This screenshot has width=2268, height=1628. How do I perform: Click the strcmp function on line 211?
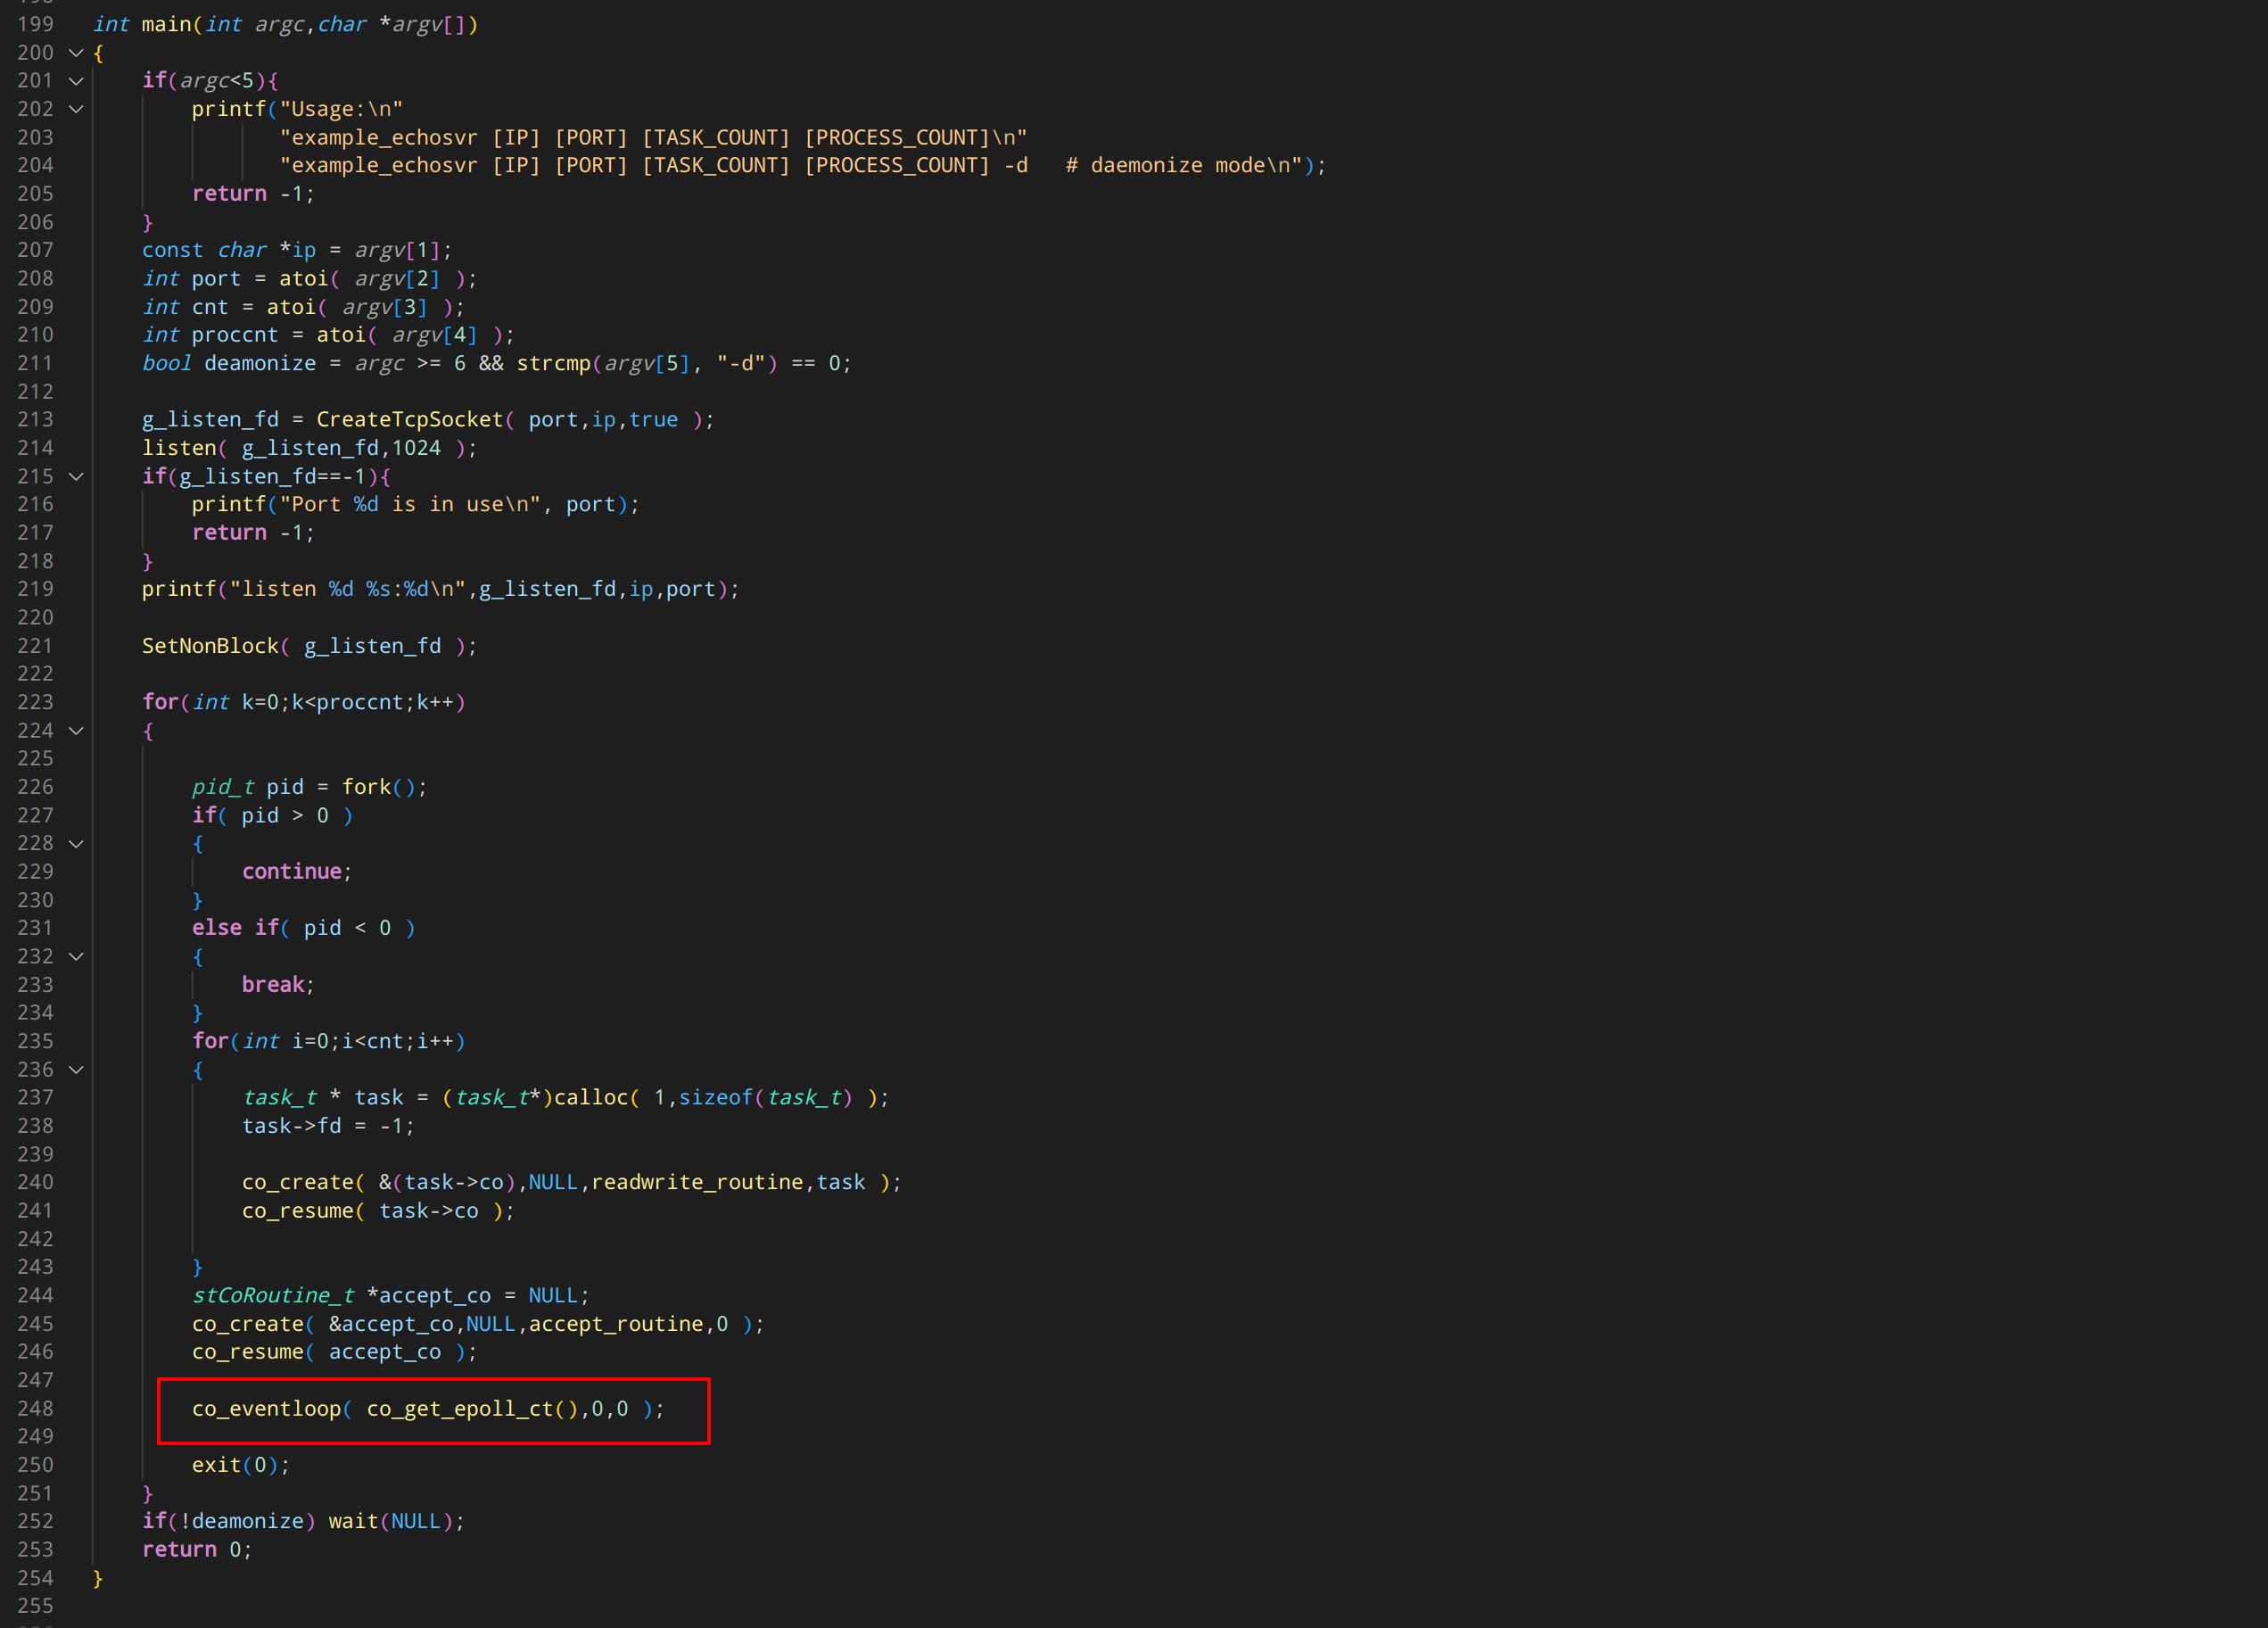(553, 363)
